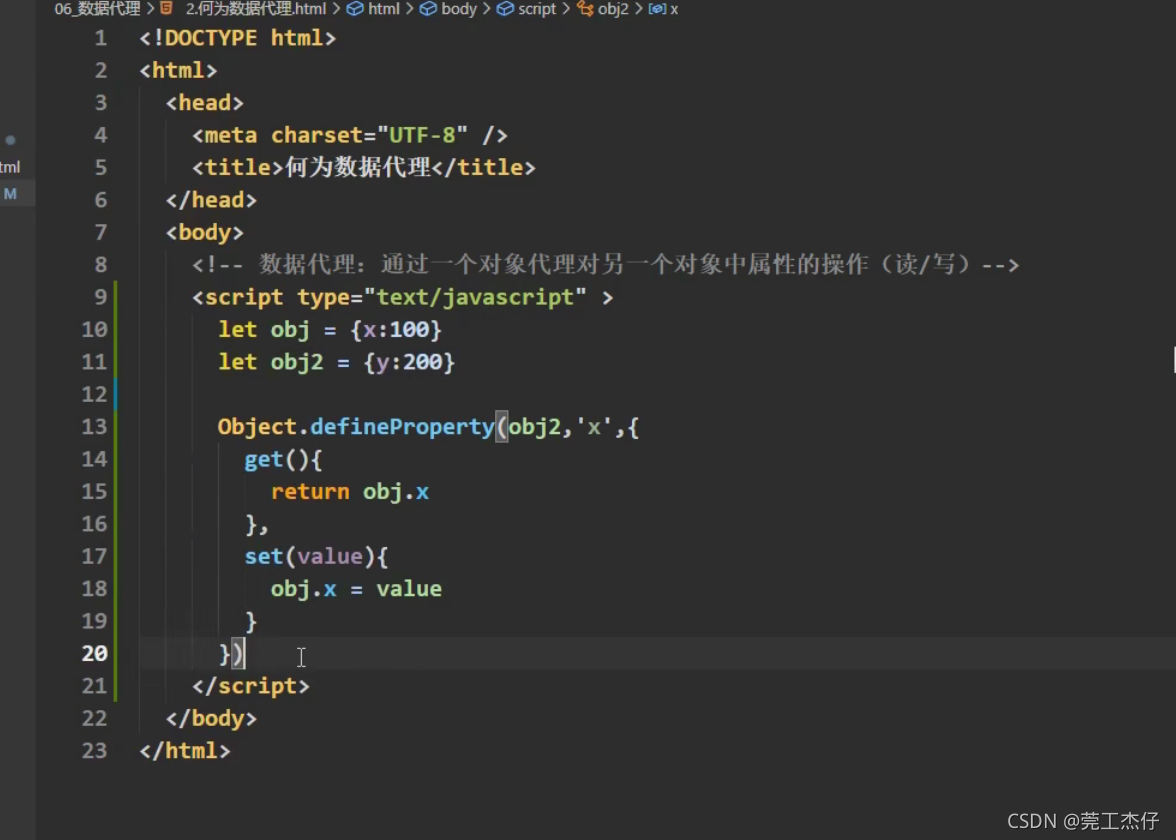The width and height of the screenshot is (1176, 840).
Task: Click the title text 何为数据代理
Action: click(358, 167)
